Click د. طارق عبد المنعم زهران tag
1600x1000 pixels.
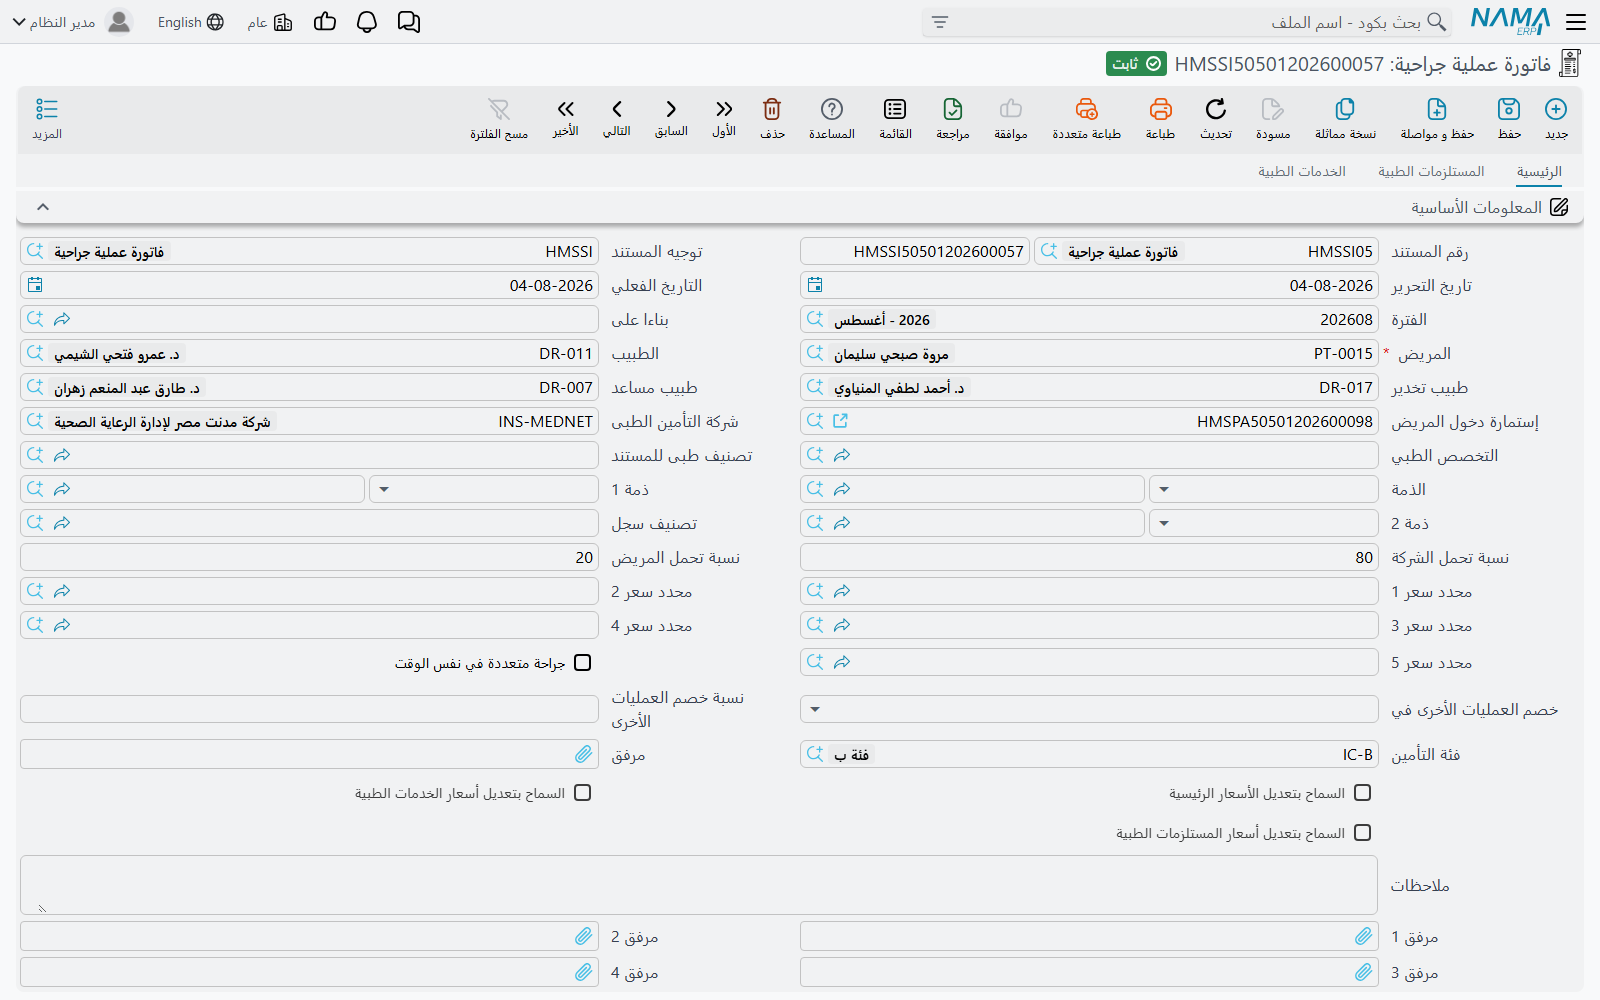click(127, 388)
